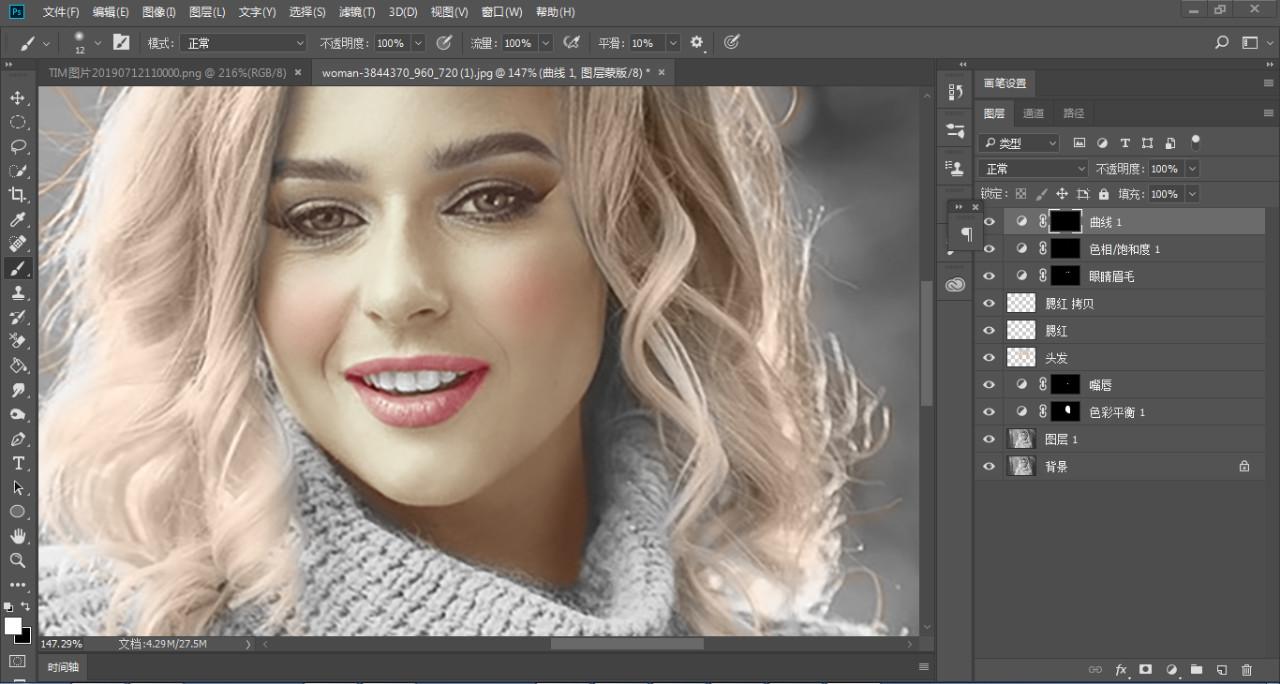Image resolution: width=1280 pixels, height=684 pixels.
Task: Select the 嘴唇 layer
Action: coord(1100,385)
